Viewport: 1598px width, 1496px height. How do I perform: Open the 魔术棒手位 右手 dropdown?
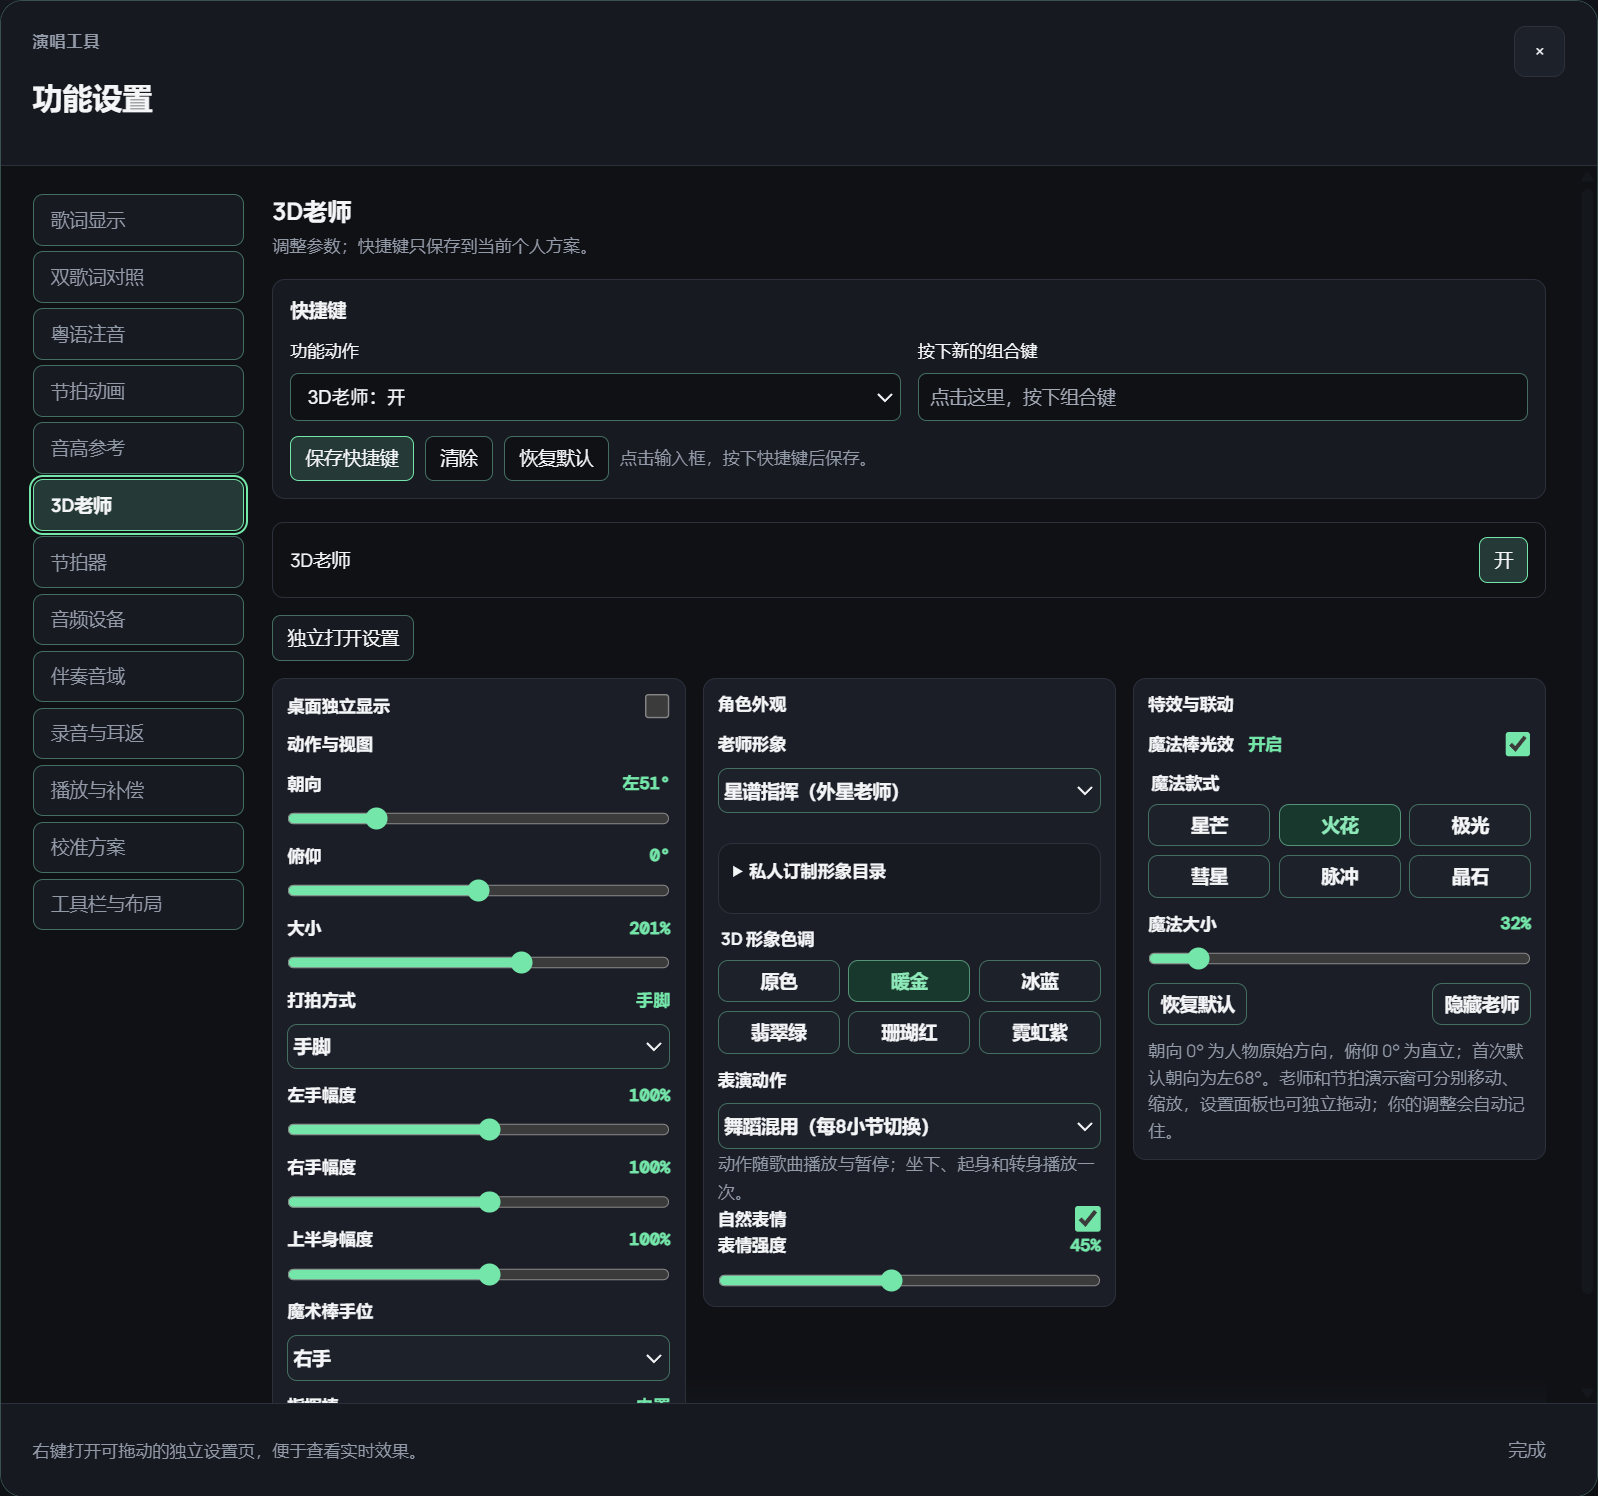click(x=478, y=1358)
